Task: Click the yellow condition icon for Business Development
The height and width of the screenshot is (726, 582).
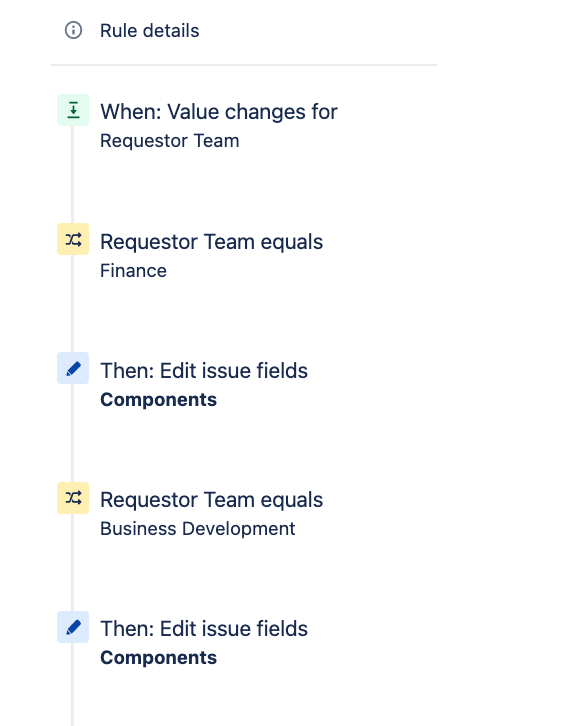Action: (73, 498)
